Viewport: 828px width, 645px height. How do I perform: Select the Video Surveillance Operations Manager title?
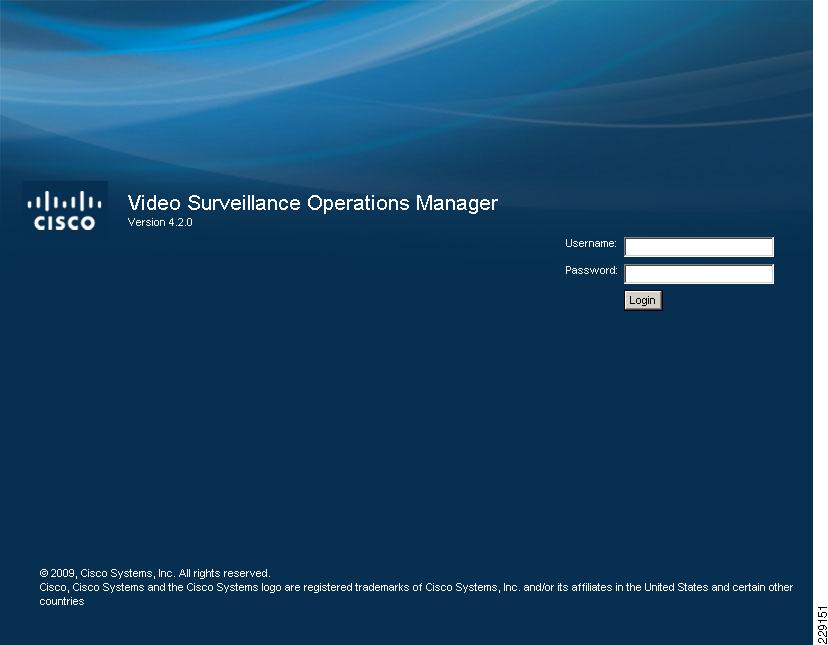point(313,203)
